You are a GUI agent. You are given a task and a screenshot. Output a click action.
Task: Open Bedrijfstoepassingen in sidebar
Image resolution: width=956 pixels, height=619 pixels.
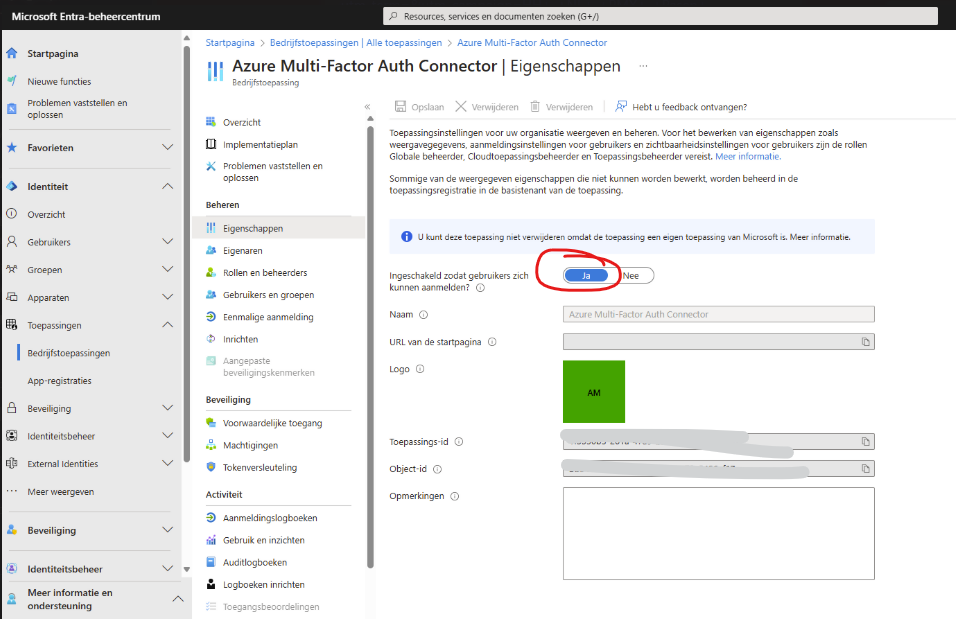pyautogui.click(x=69, y=353)
